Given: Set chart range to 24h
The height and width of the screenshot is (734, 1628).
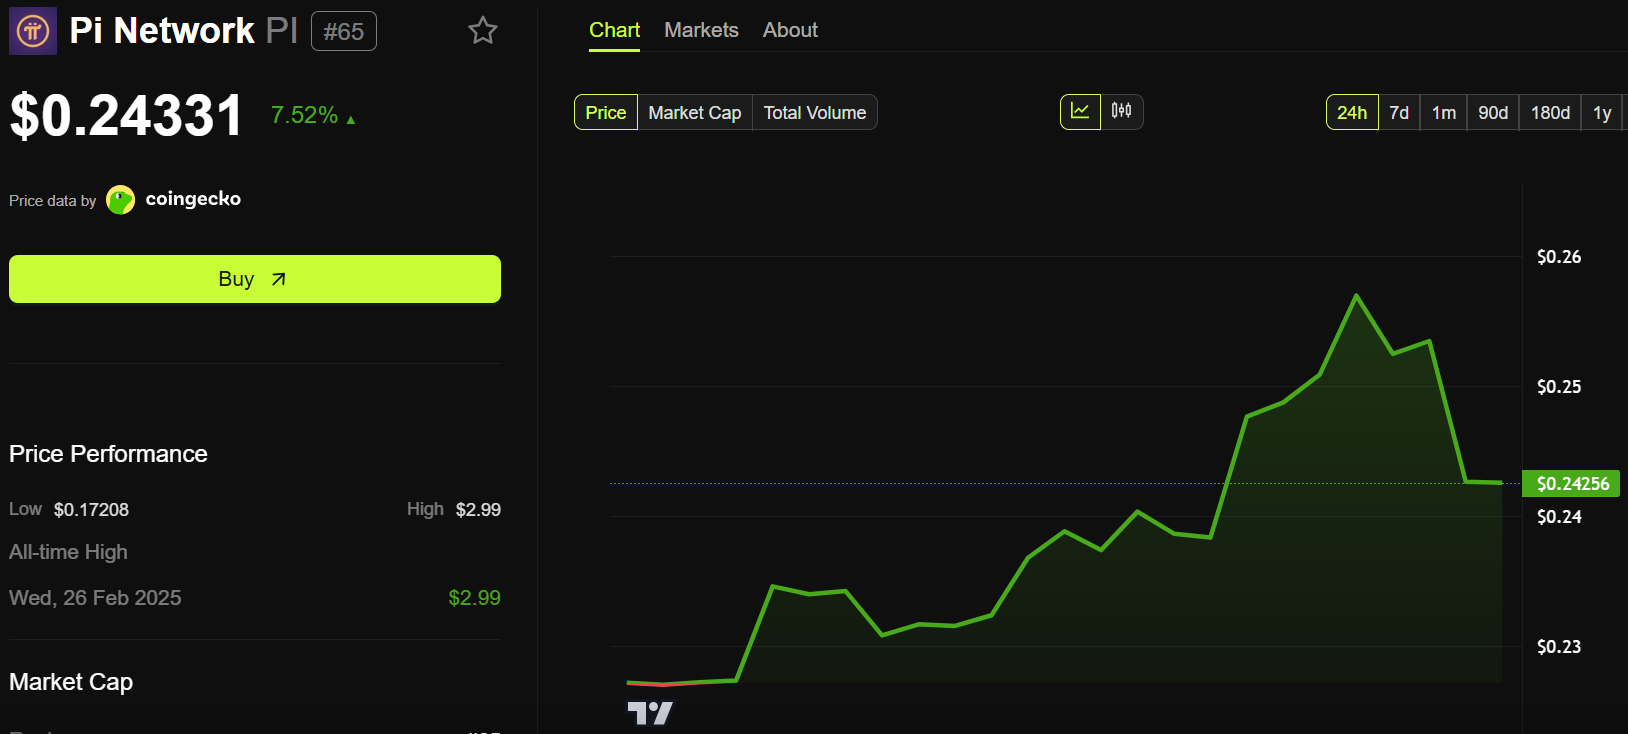Looking at the screenshot, I should (1352, 113).
